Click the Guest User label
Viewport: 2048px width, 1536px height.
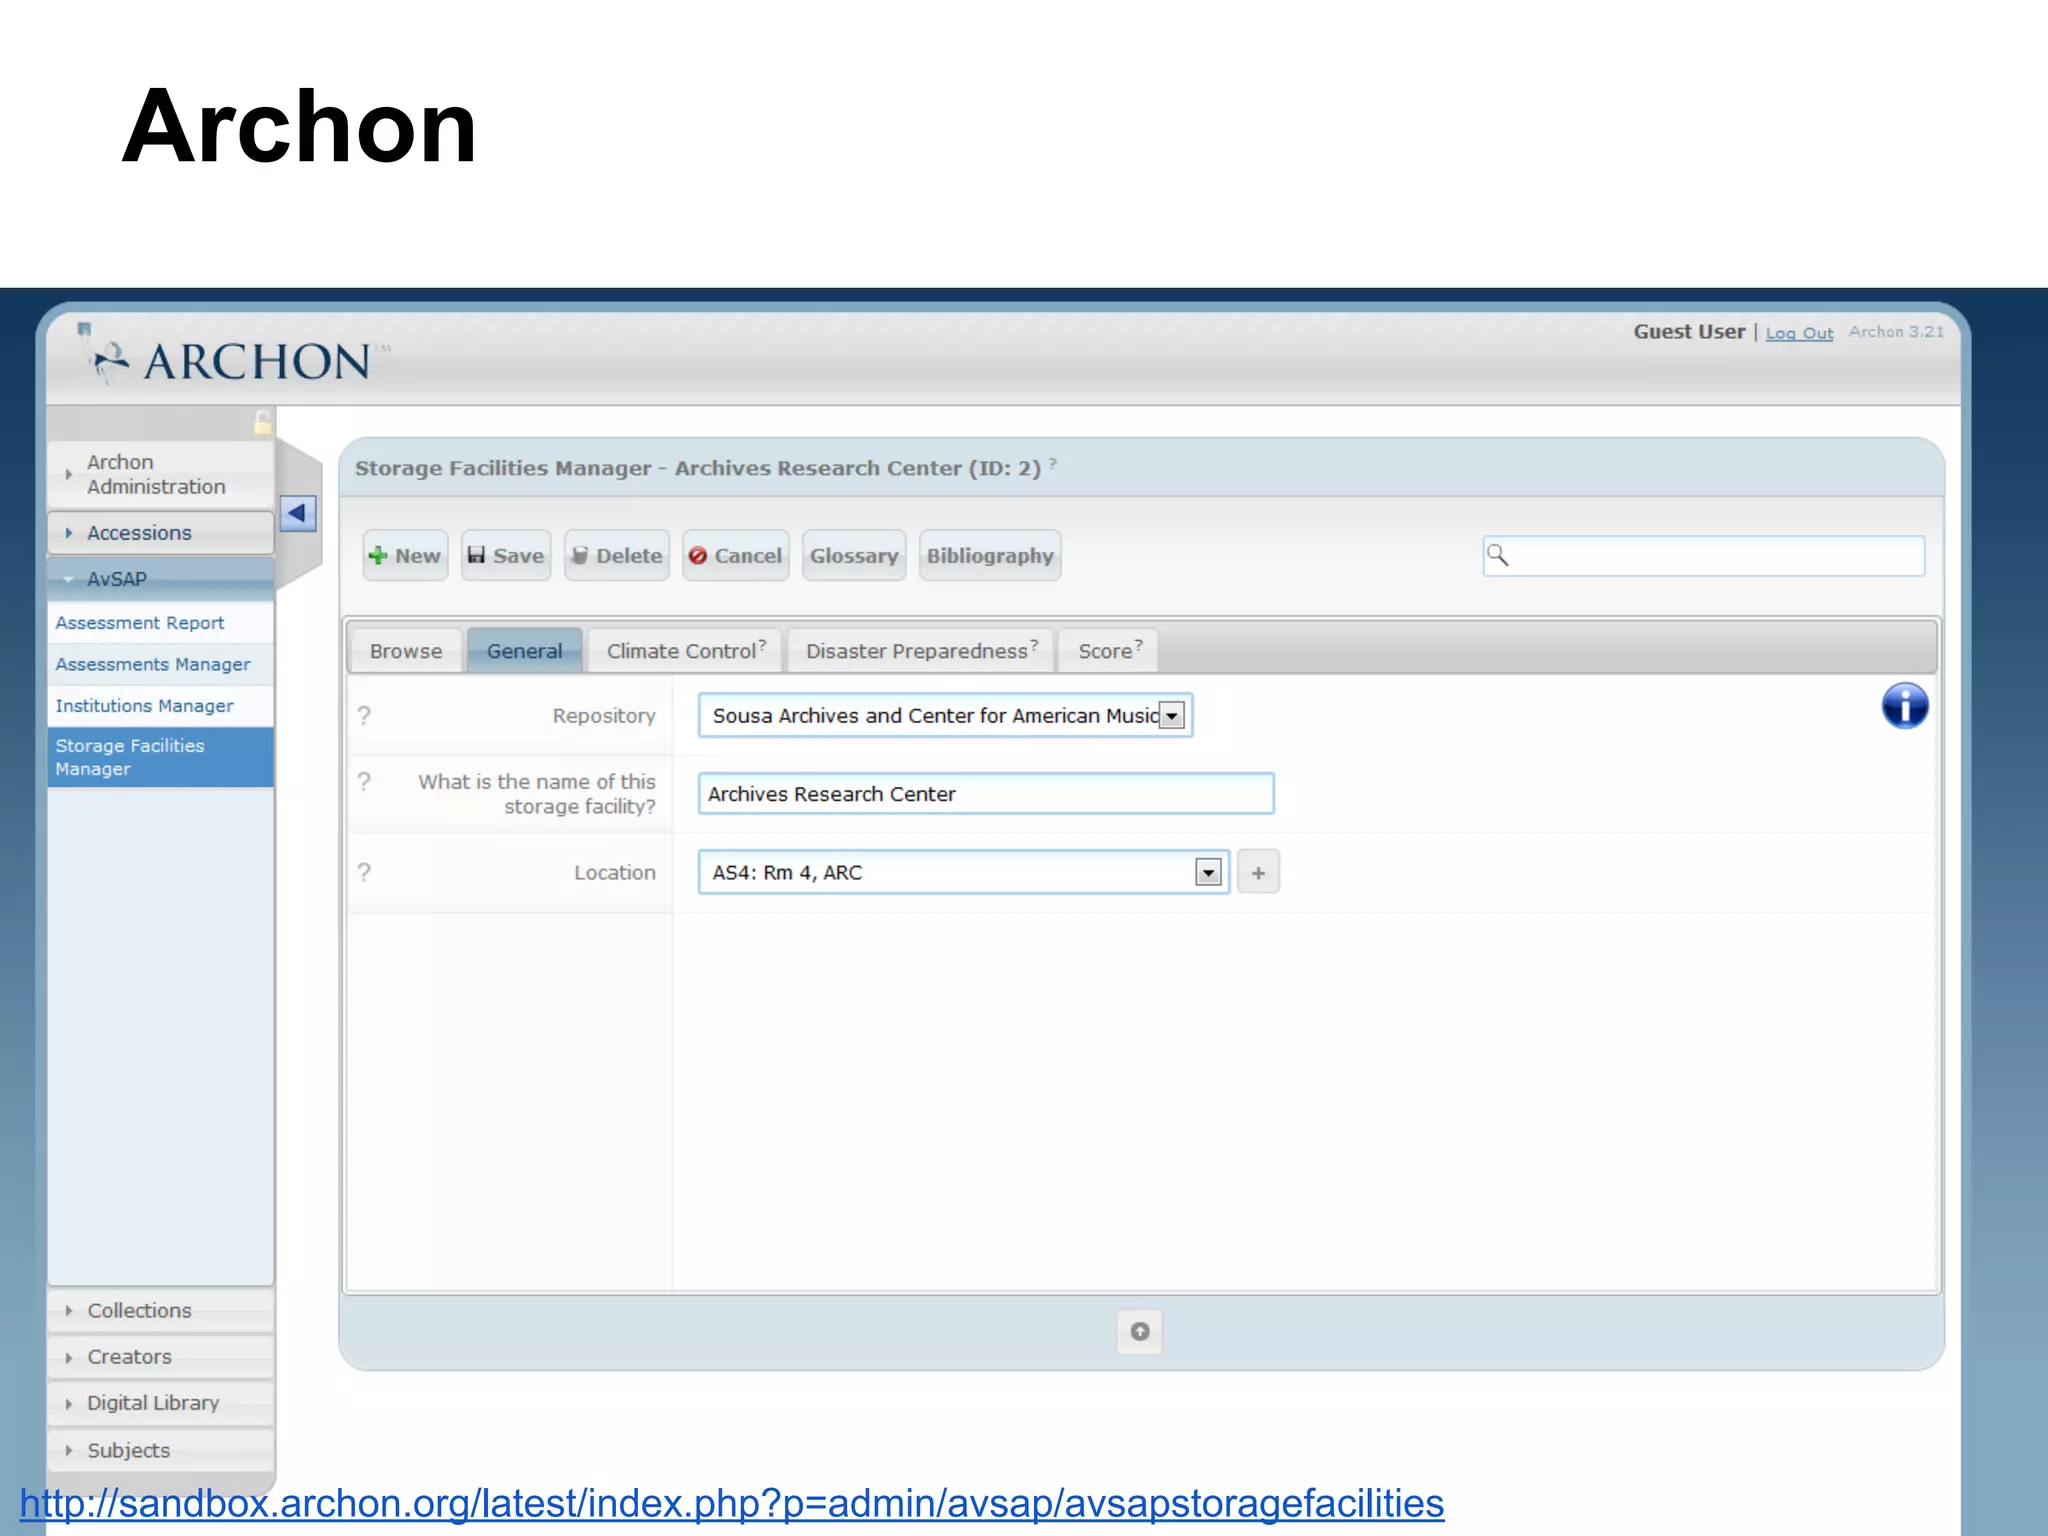[x=1689, y=332]
